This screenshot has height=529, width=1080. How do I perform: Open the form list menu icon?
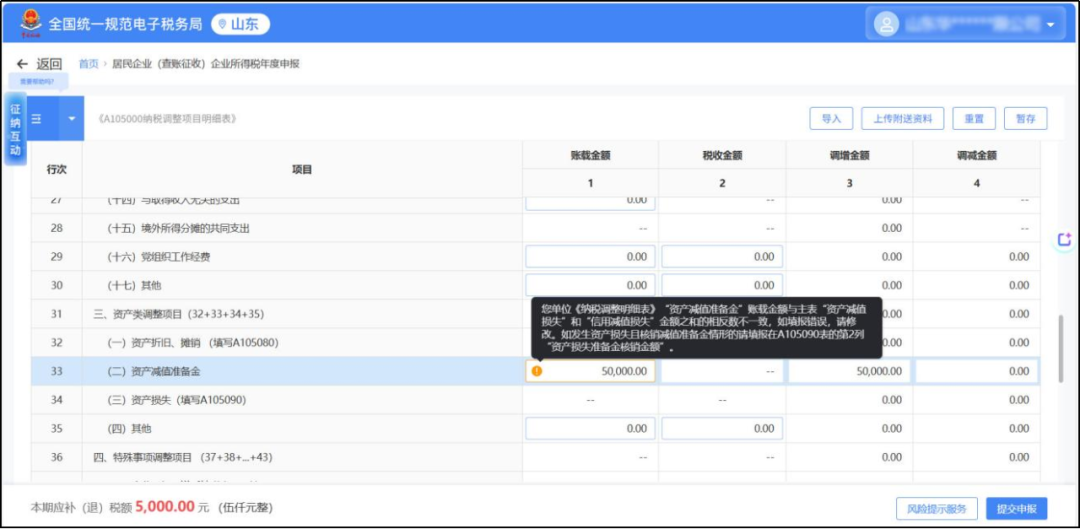(x=37, y=119)
